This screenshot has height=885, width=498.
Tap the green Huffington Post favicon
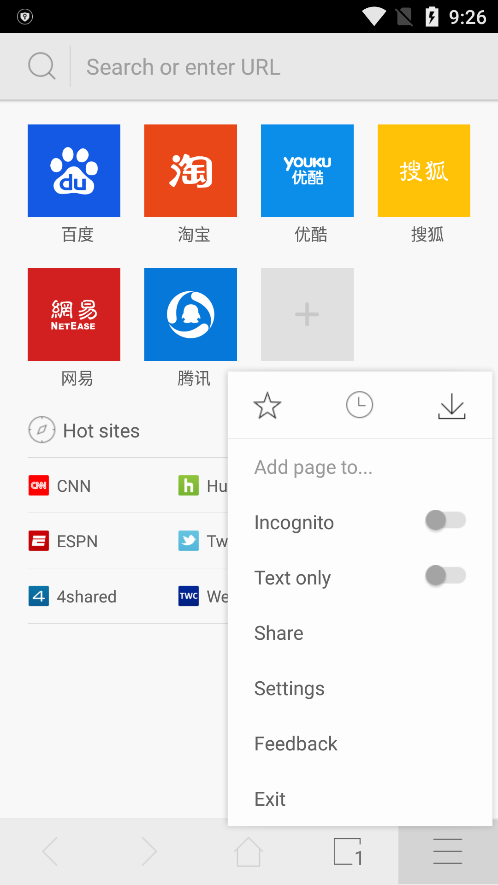click(189, 485)
